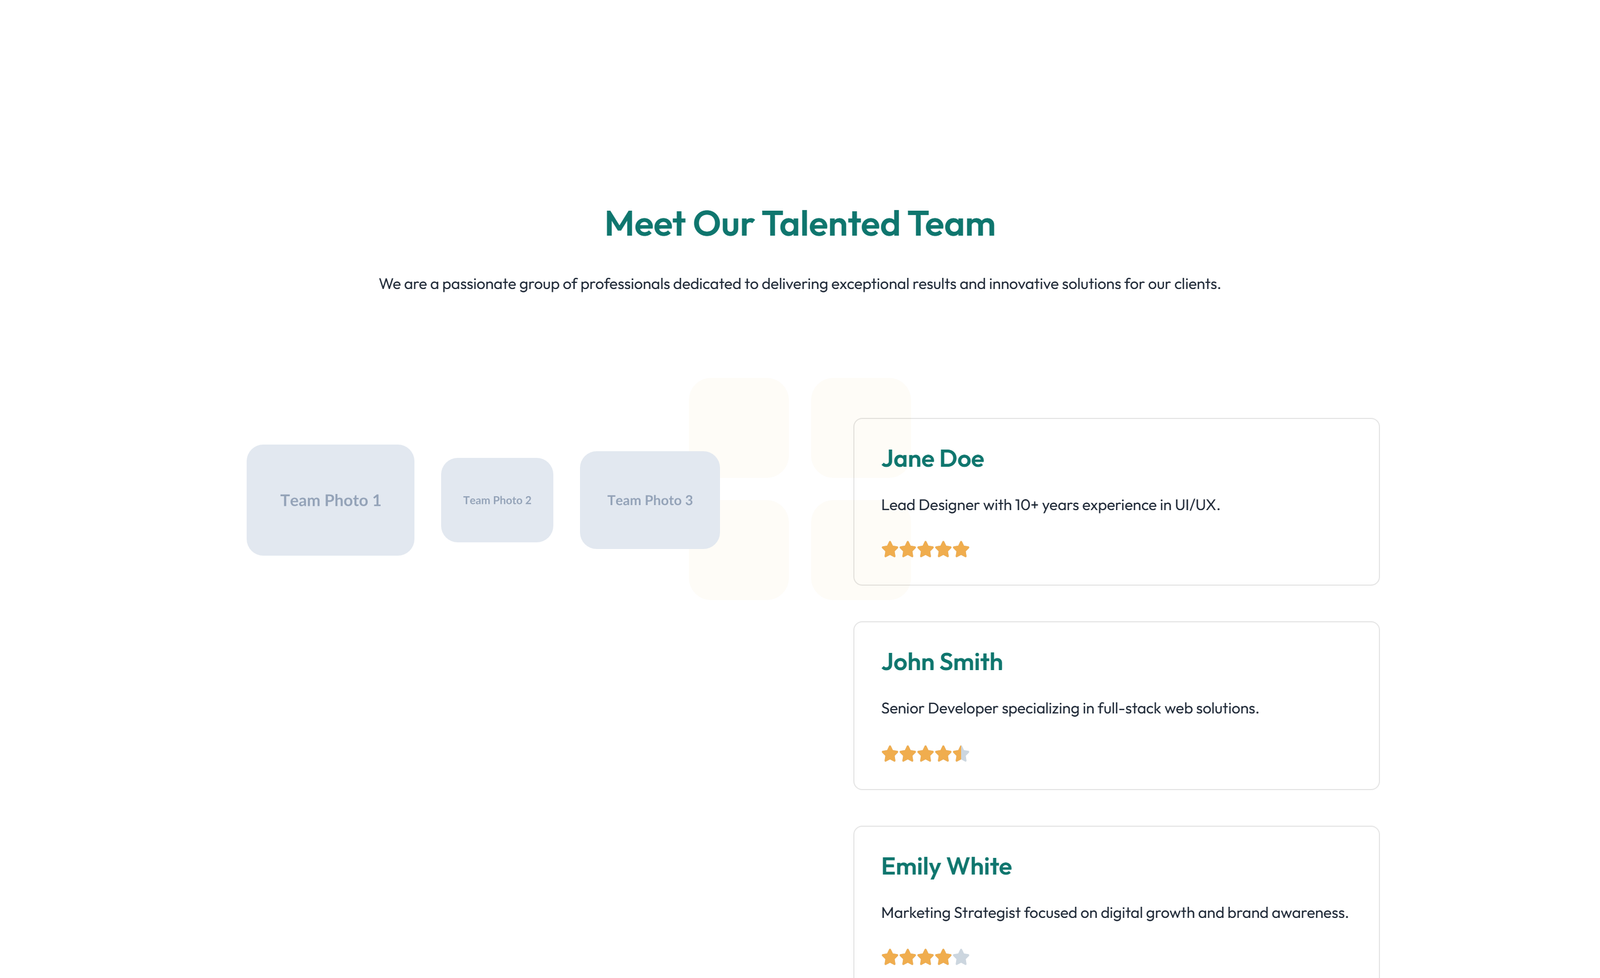Image resolution: width=1600 pixels, height=978 pixels.
Task: Click John Smith's card
Action: 1116,705
